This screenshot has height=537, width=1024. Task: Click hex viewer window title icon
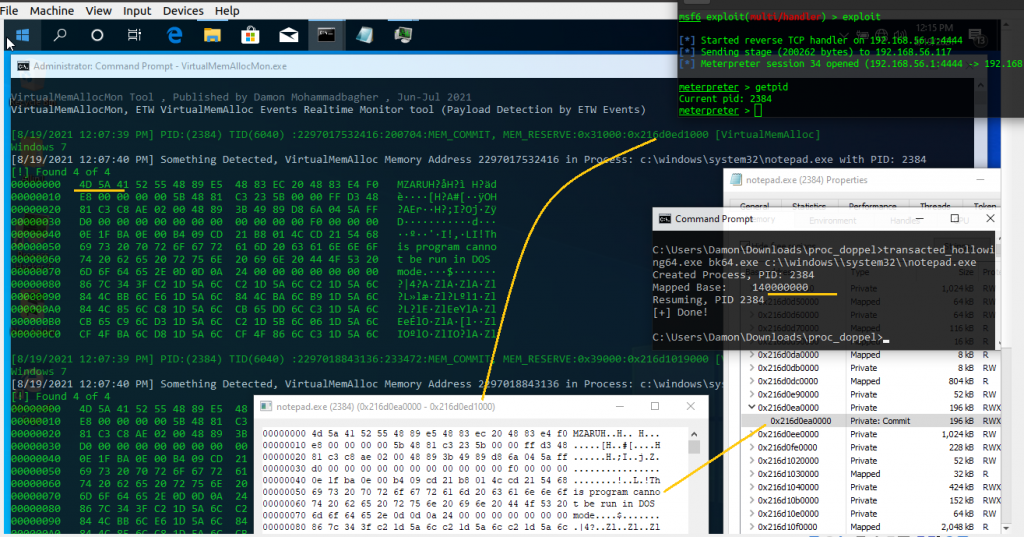[266, 406]
